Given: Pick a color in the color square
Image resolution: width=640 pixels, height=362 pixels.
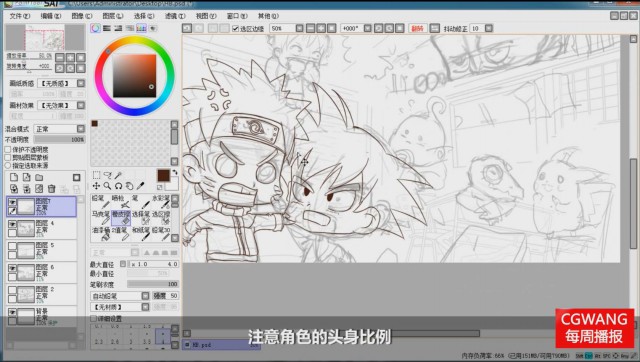Looking at the screenshot, I should [x=134, y=76].
